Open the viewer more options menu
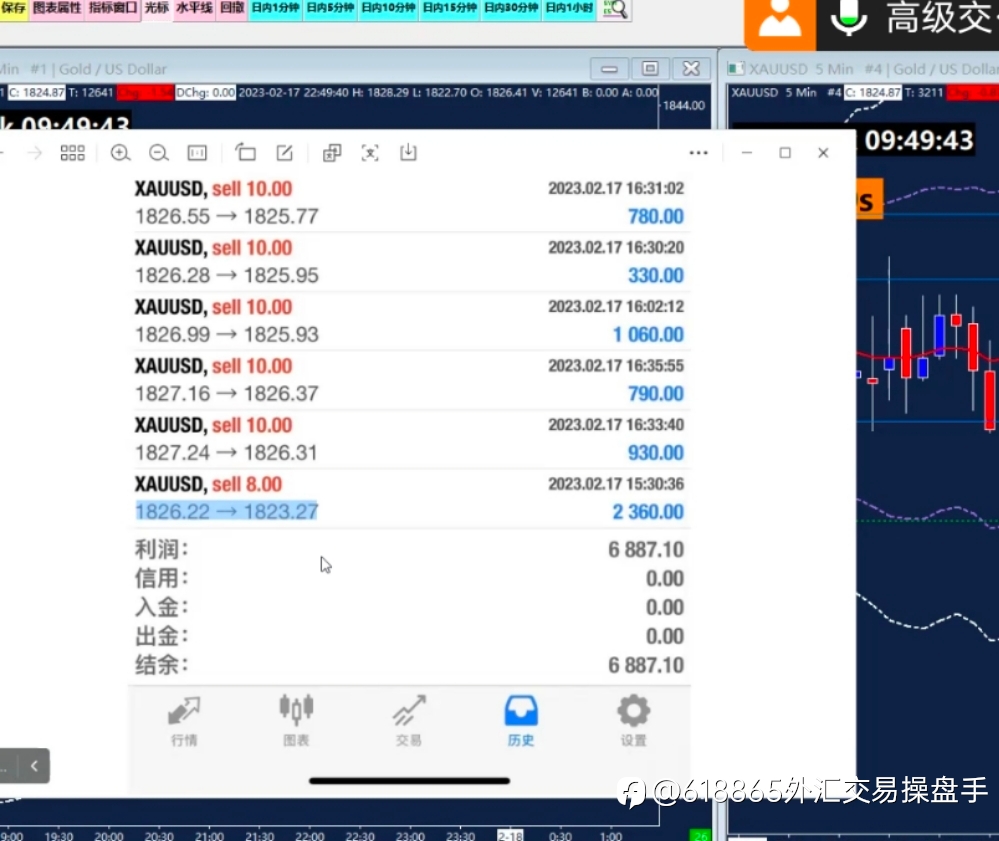 (698, 153)
